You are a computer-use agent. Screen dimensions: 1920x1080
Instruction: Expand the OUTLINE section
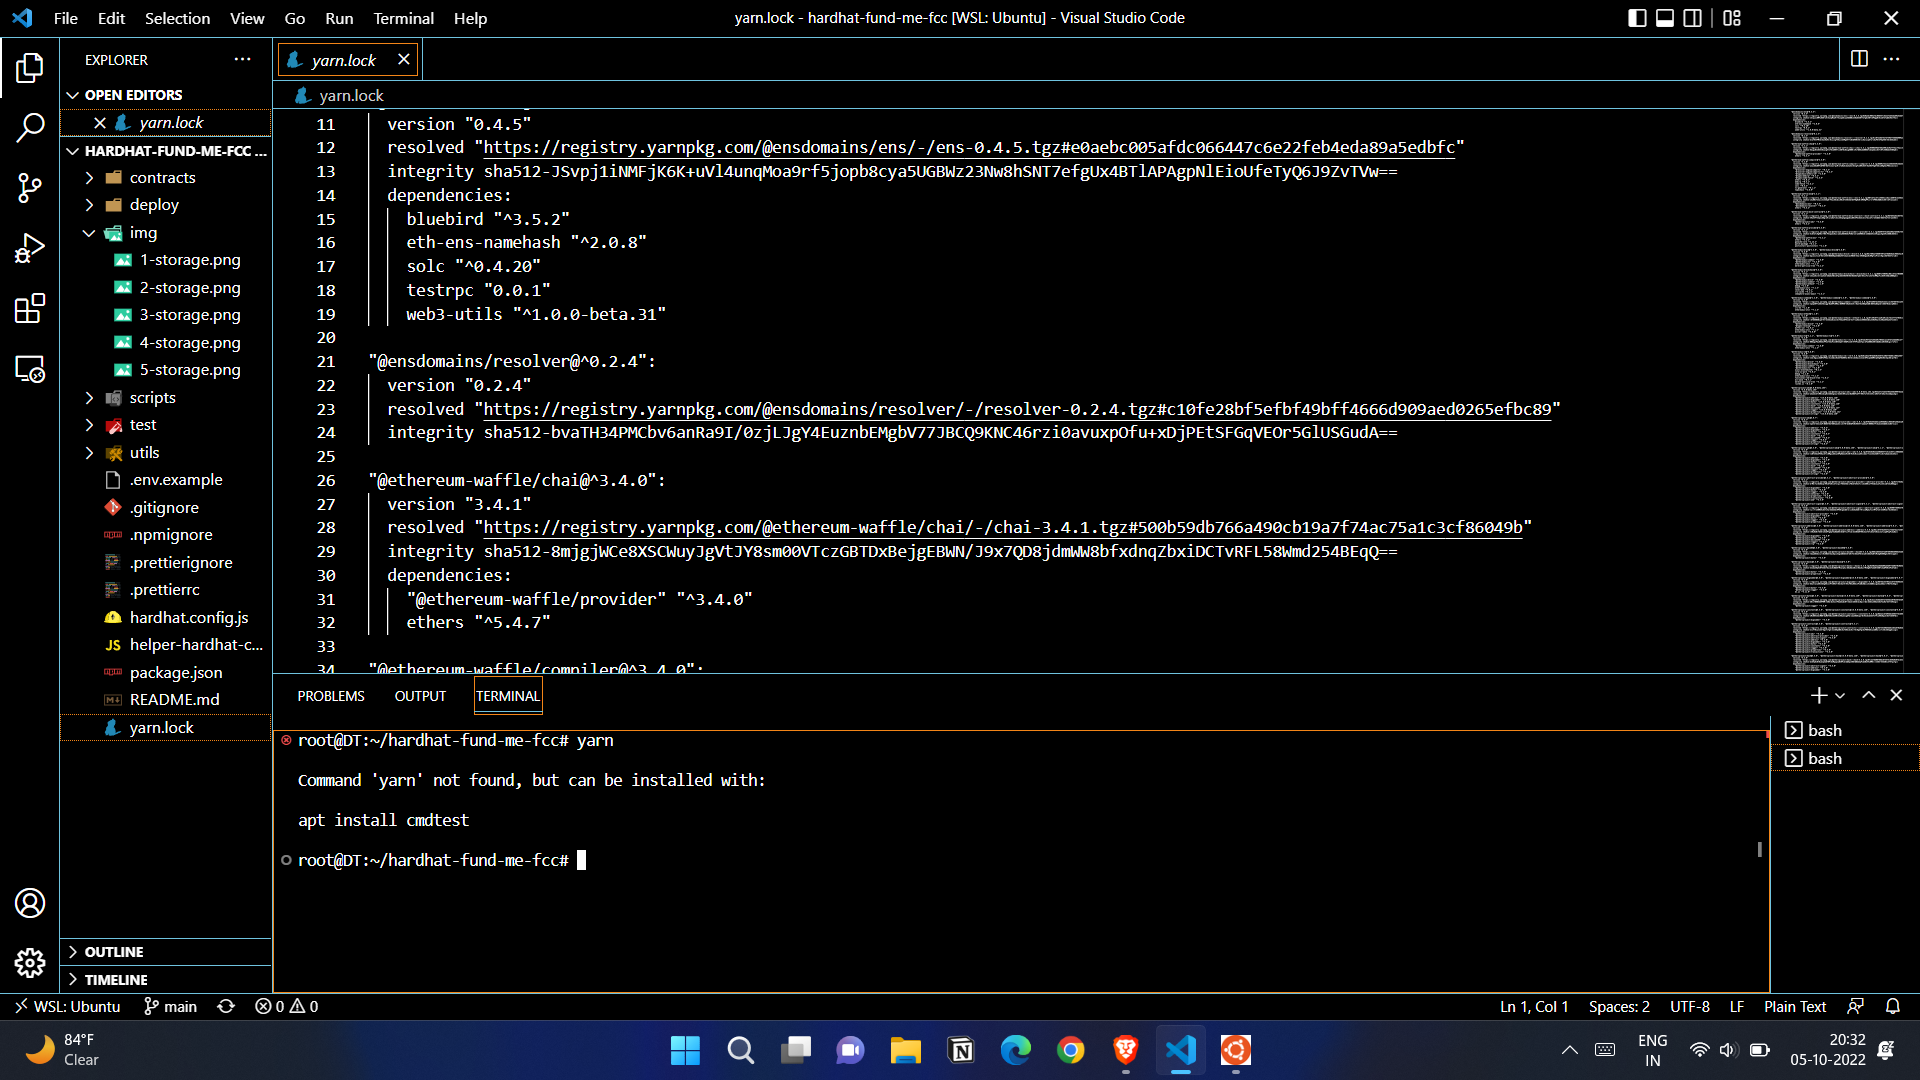point(165,952)
